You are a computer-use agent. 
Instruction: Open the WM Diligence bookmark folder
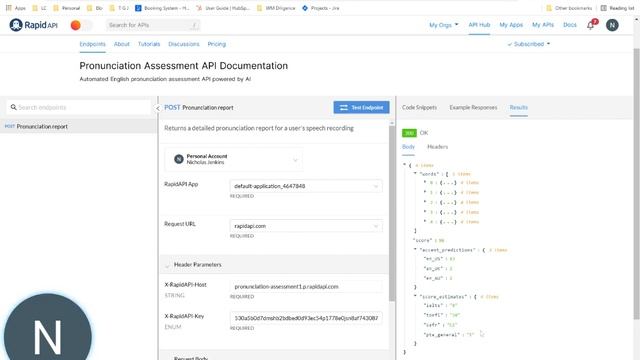(276, 8)
